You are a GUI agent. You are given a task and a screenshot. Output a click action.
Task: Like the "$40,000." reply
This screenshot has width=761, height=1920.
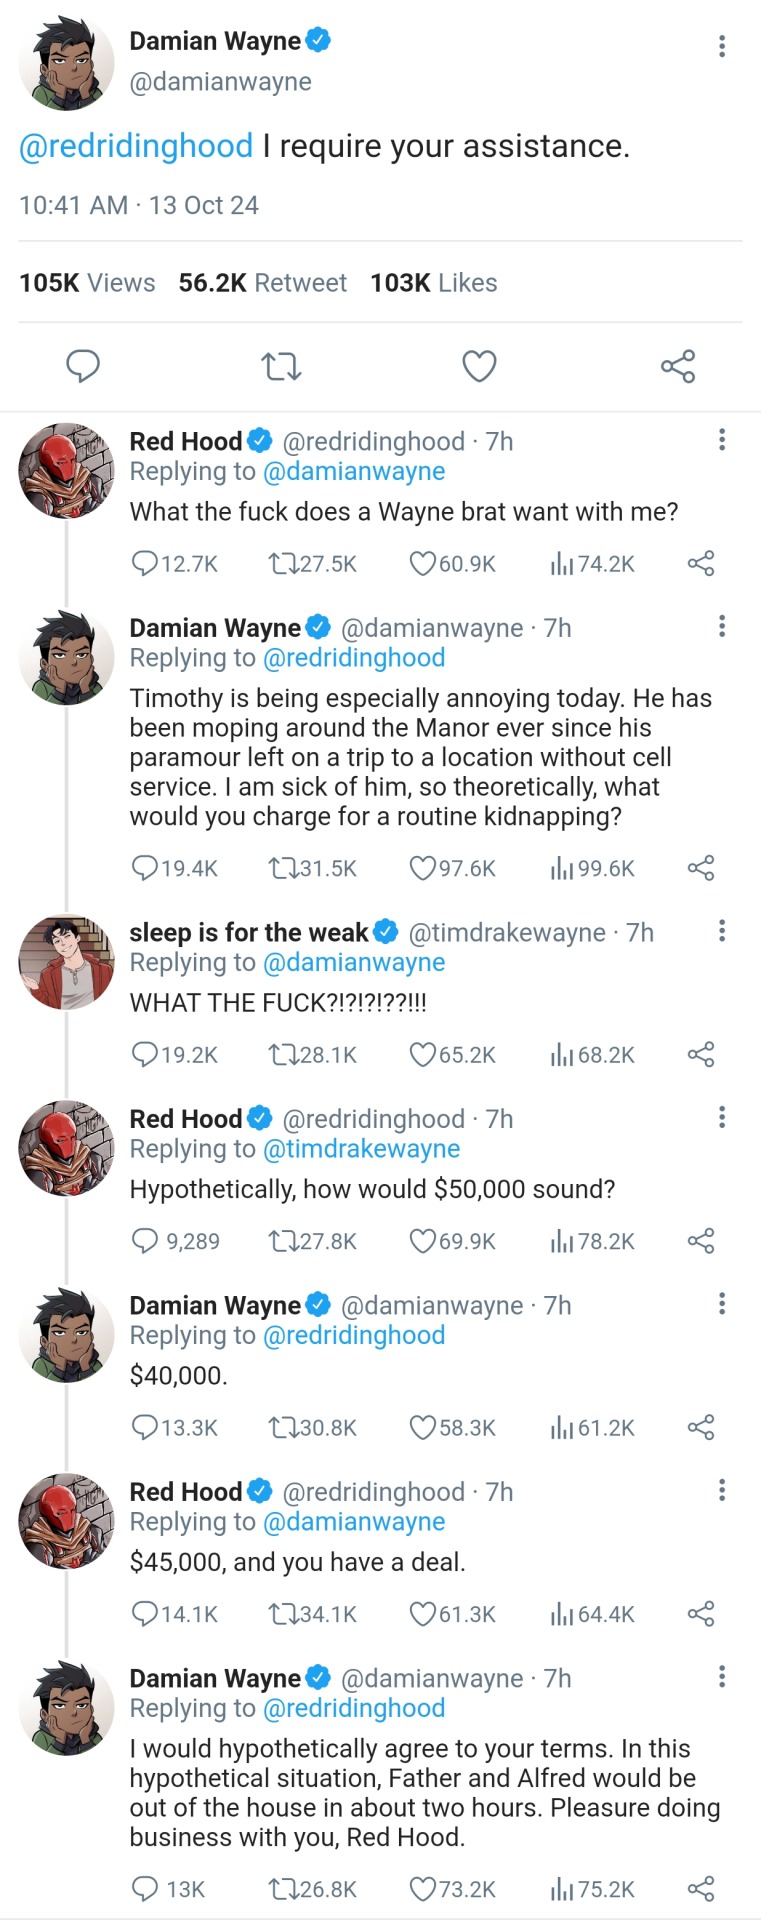point(423,1427)
